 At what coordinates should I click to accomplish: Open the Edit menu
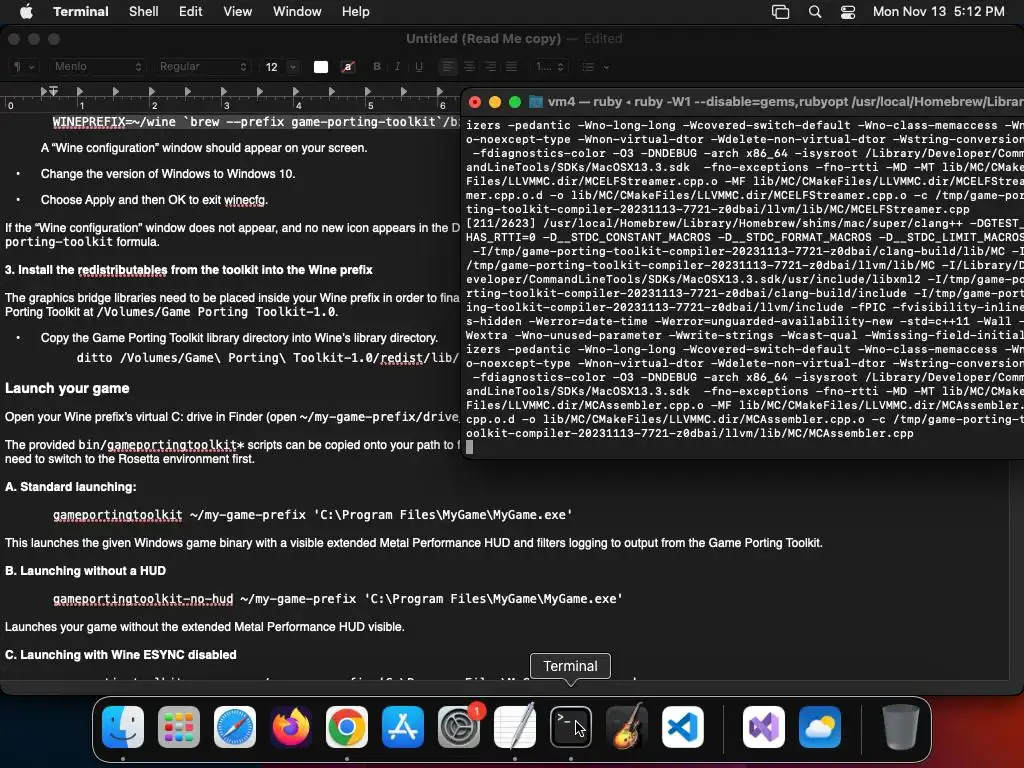coord(190,11)
